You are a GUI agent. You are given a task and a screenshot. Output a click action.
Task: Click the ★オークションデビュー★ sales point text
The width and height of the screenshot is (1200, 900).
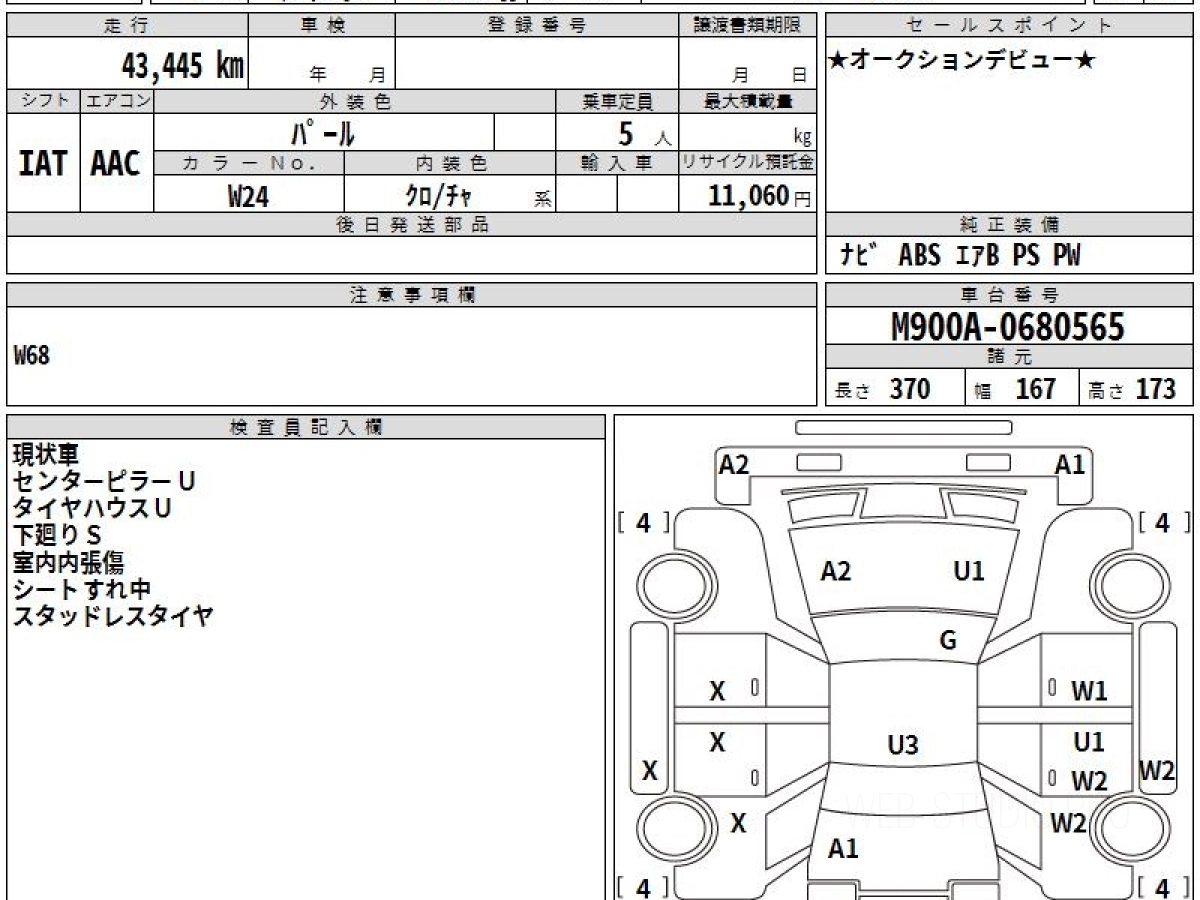(963, 60)
